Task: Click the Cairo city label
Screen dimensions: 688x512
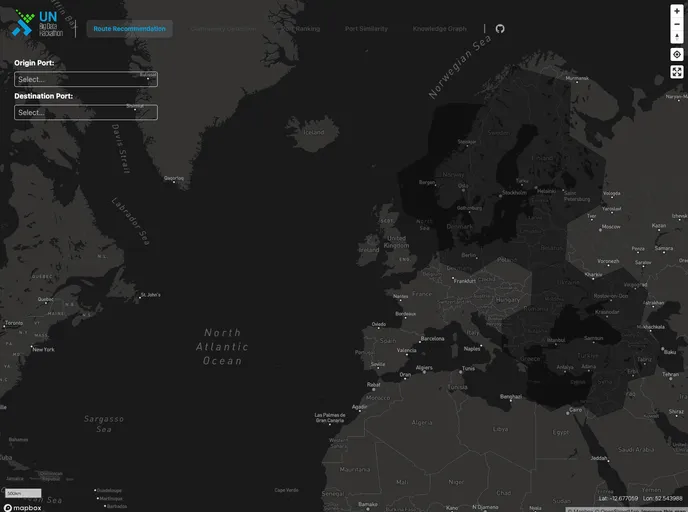Action: point(575,410)
